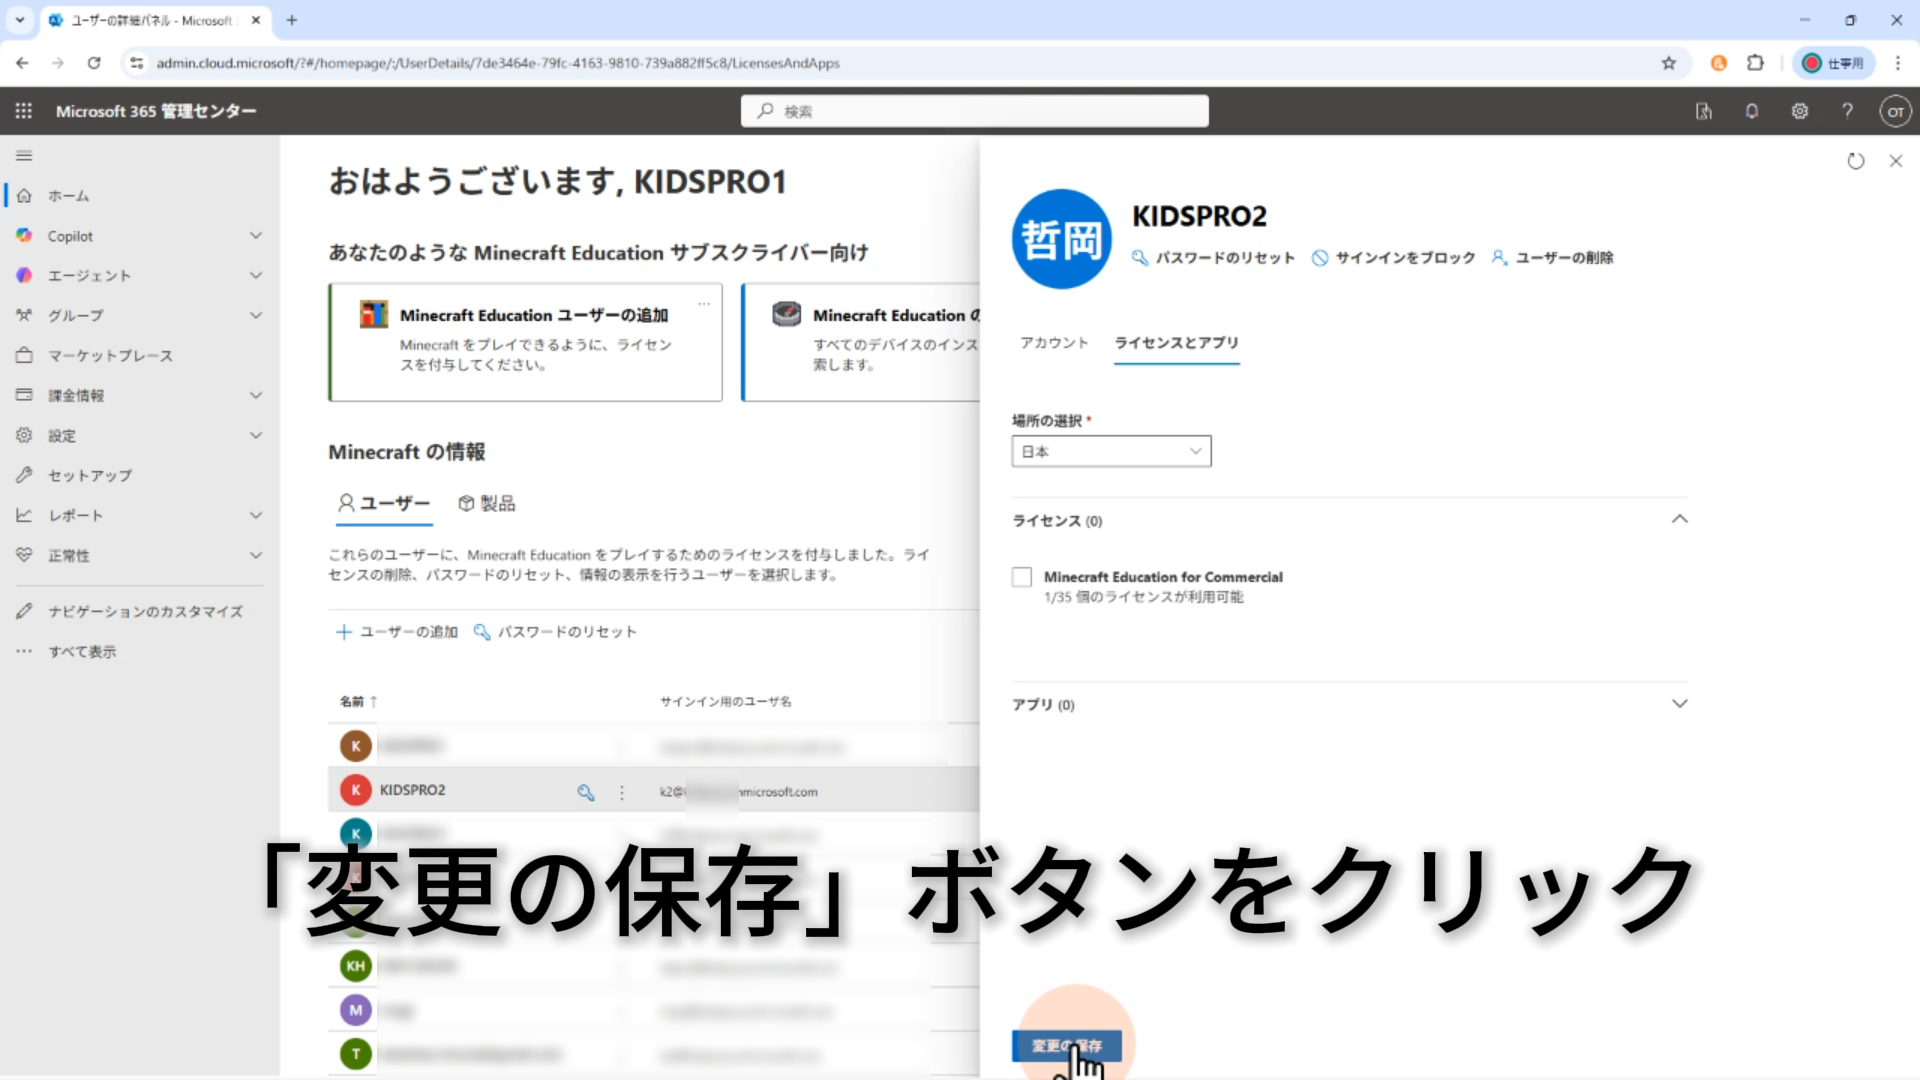Click サインインをブロック link

click(x=1394, y=258)
